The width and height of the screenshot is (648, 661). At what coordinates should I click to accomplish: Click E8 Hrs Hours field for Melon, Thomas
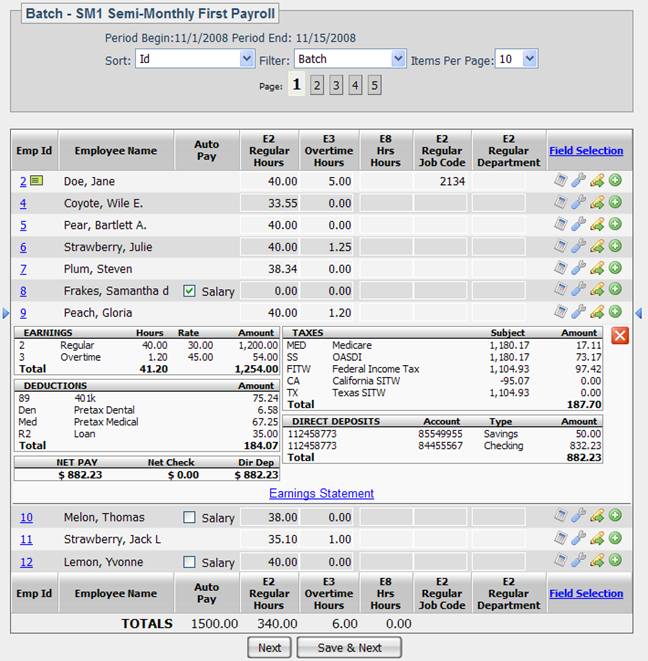[x=385, y=517]
